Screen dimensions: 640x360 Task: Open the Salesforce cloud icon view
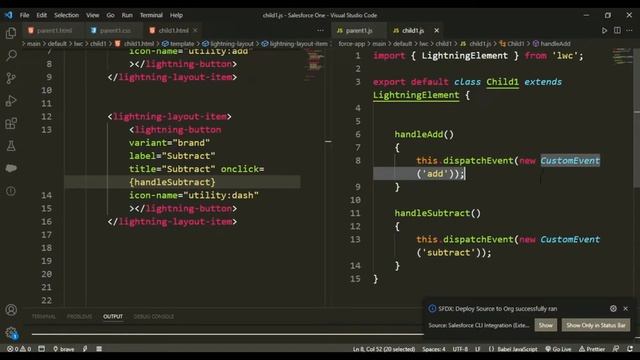pyautogui.click(x=11, y=168)
